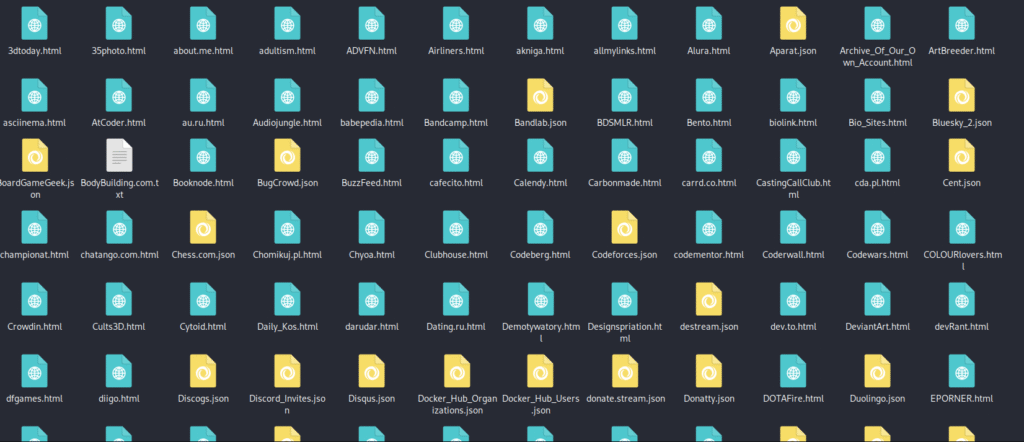Select the 35photo.html file icon
Image resolution: width=1024 pixels, height=442 pixels.
pos(119,24)
